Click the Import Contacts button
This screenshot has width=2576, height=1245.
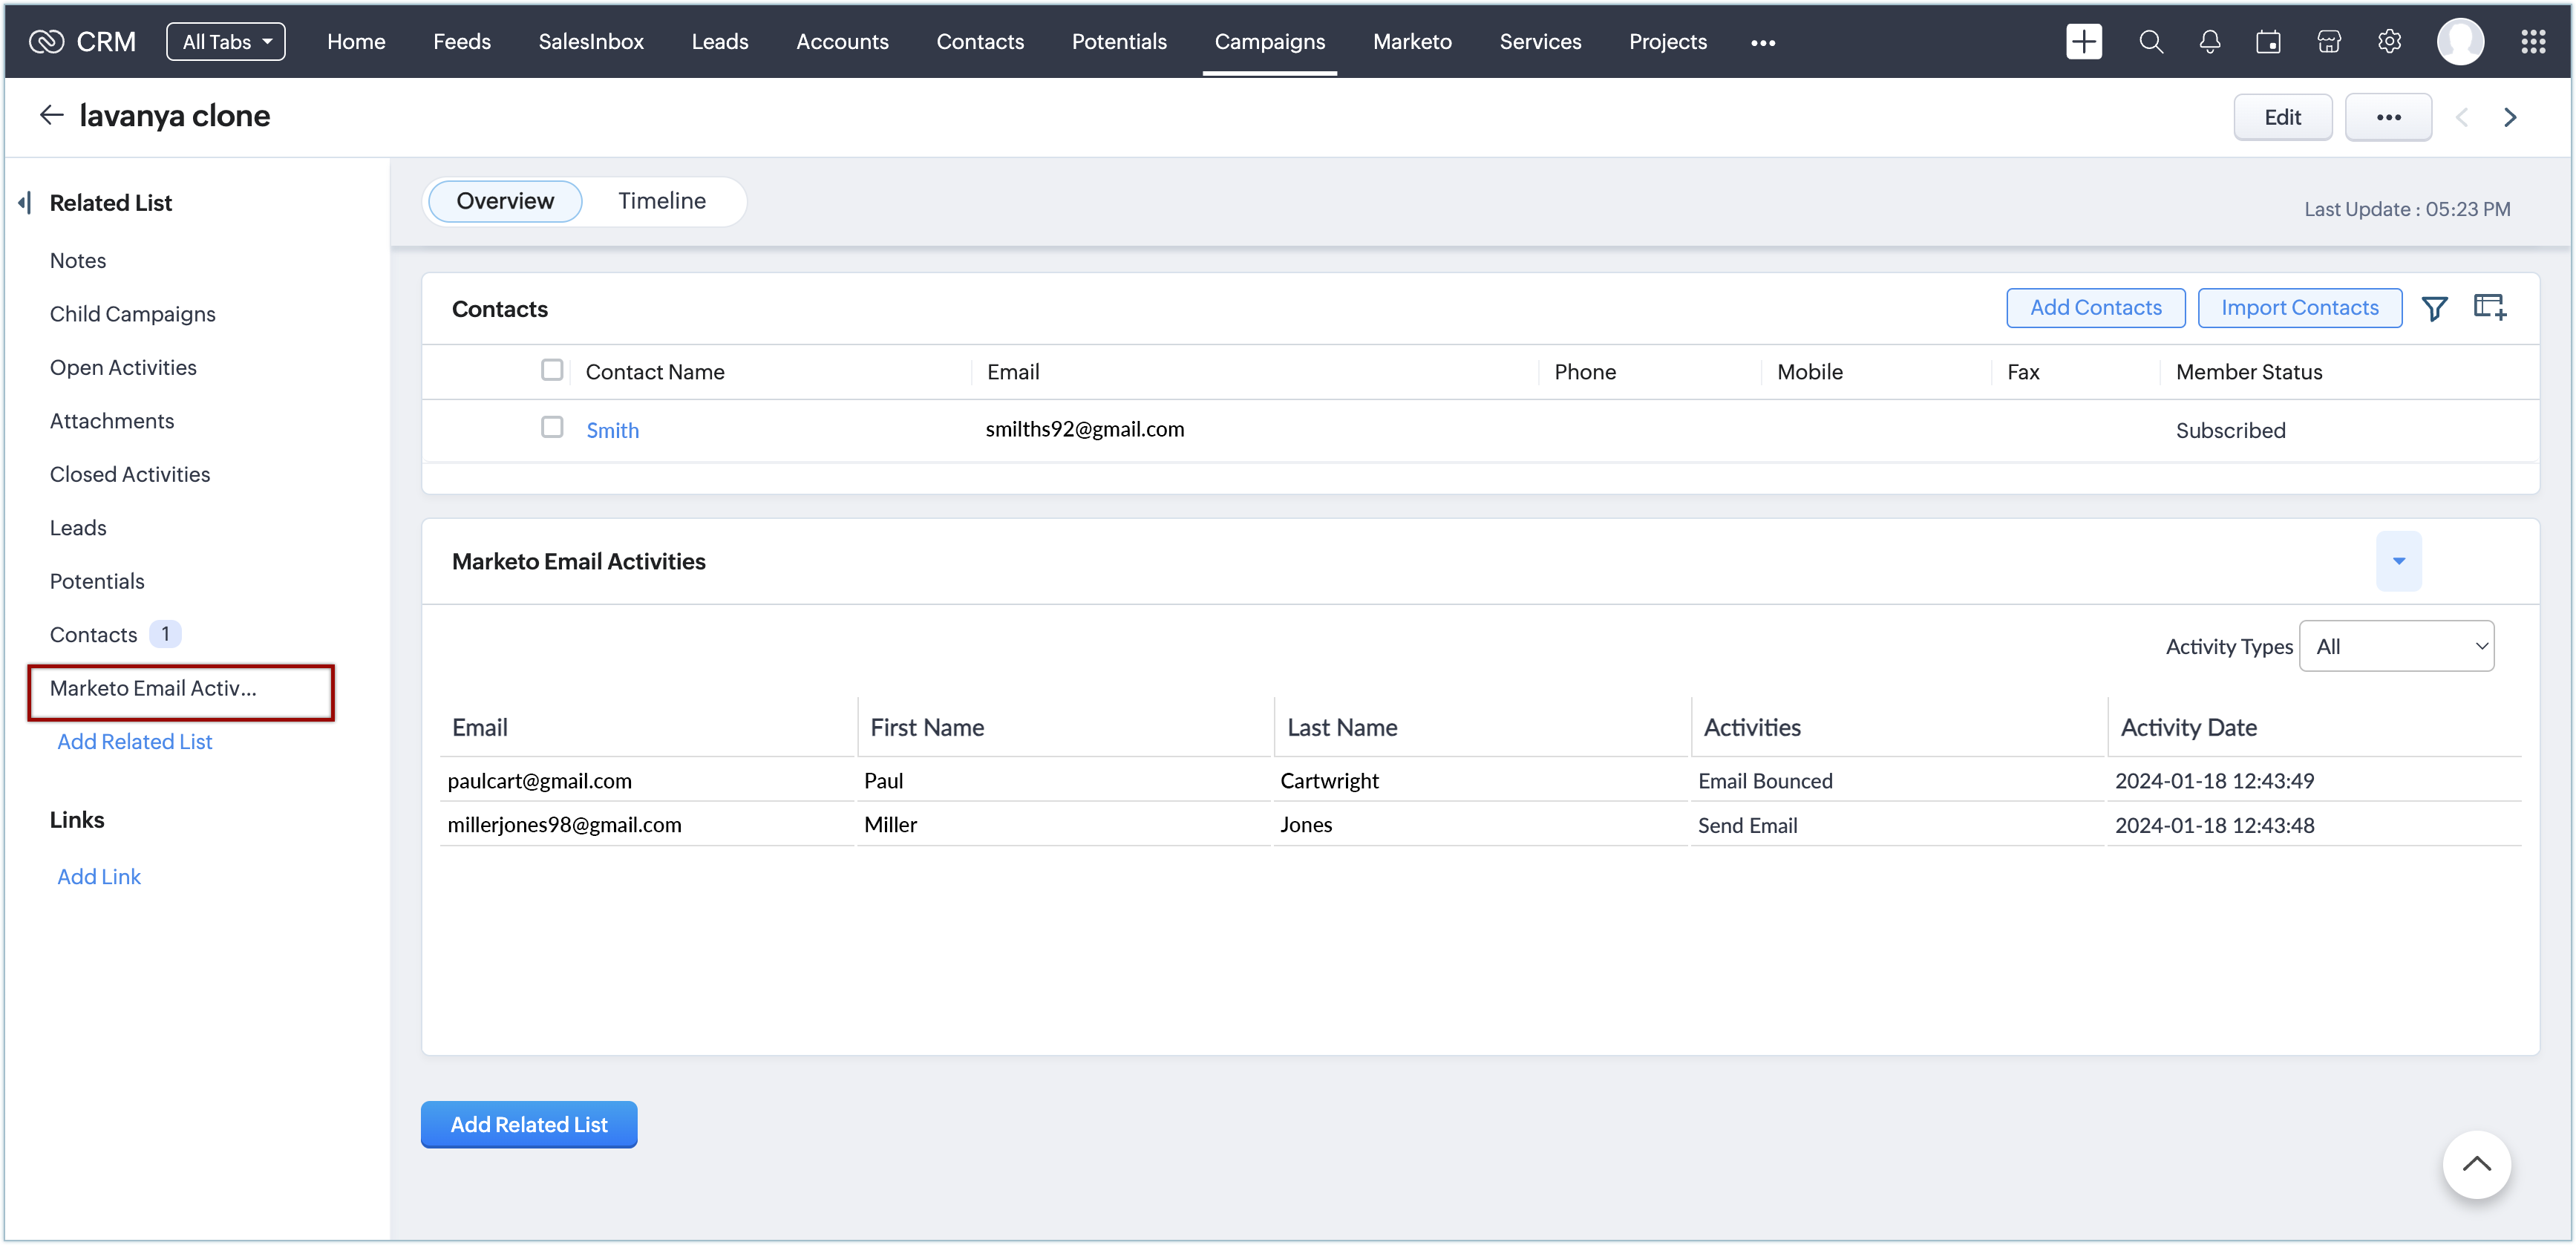(2299, 308)
